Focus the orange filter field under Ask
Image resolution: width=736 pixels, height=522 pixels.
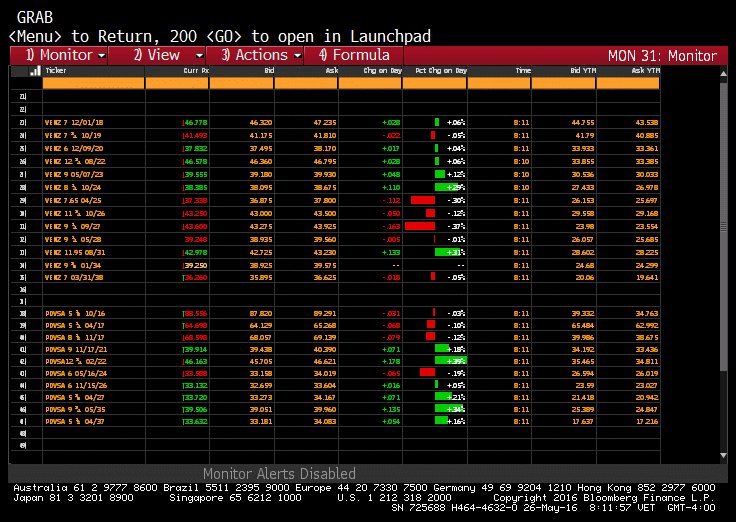point(306,84)
